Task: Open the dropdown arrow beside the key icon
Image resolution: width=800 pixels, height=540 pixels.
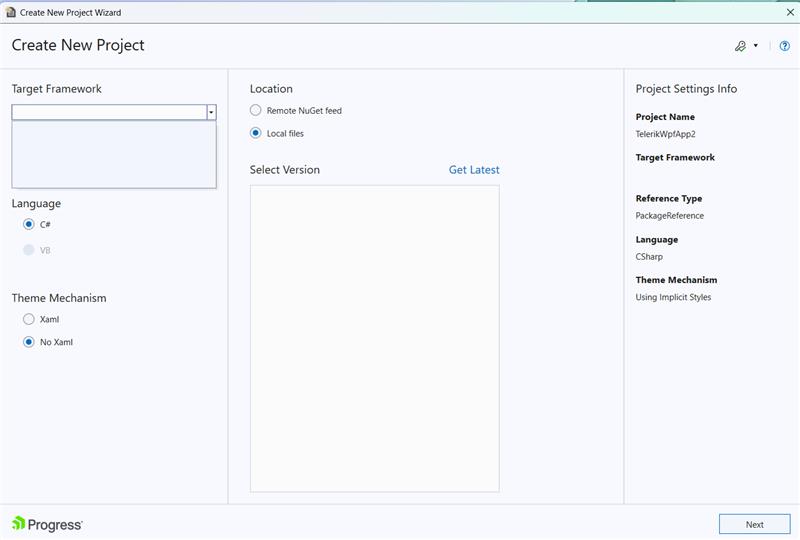Action: click(x=756, y=46)
